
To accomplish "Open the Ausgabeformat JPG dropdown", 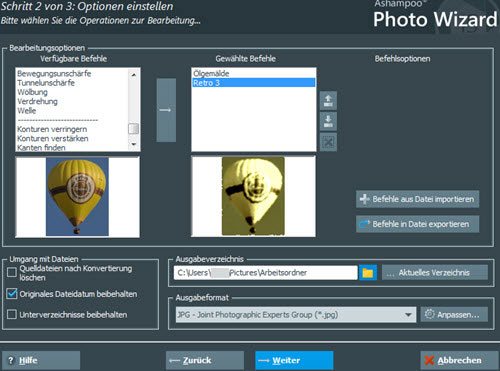I will (x=296, y=315).
